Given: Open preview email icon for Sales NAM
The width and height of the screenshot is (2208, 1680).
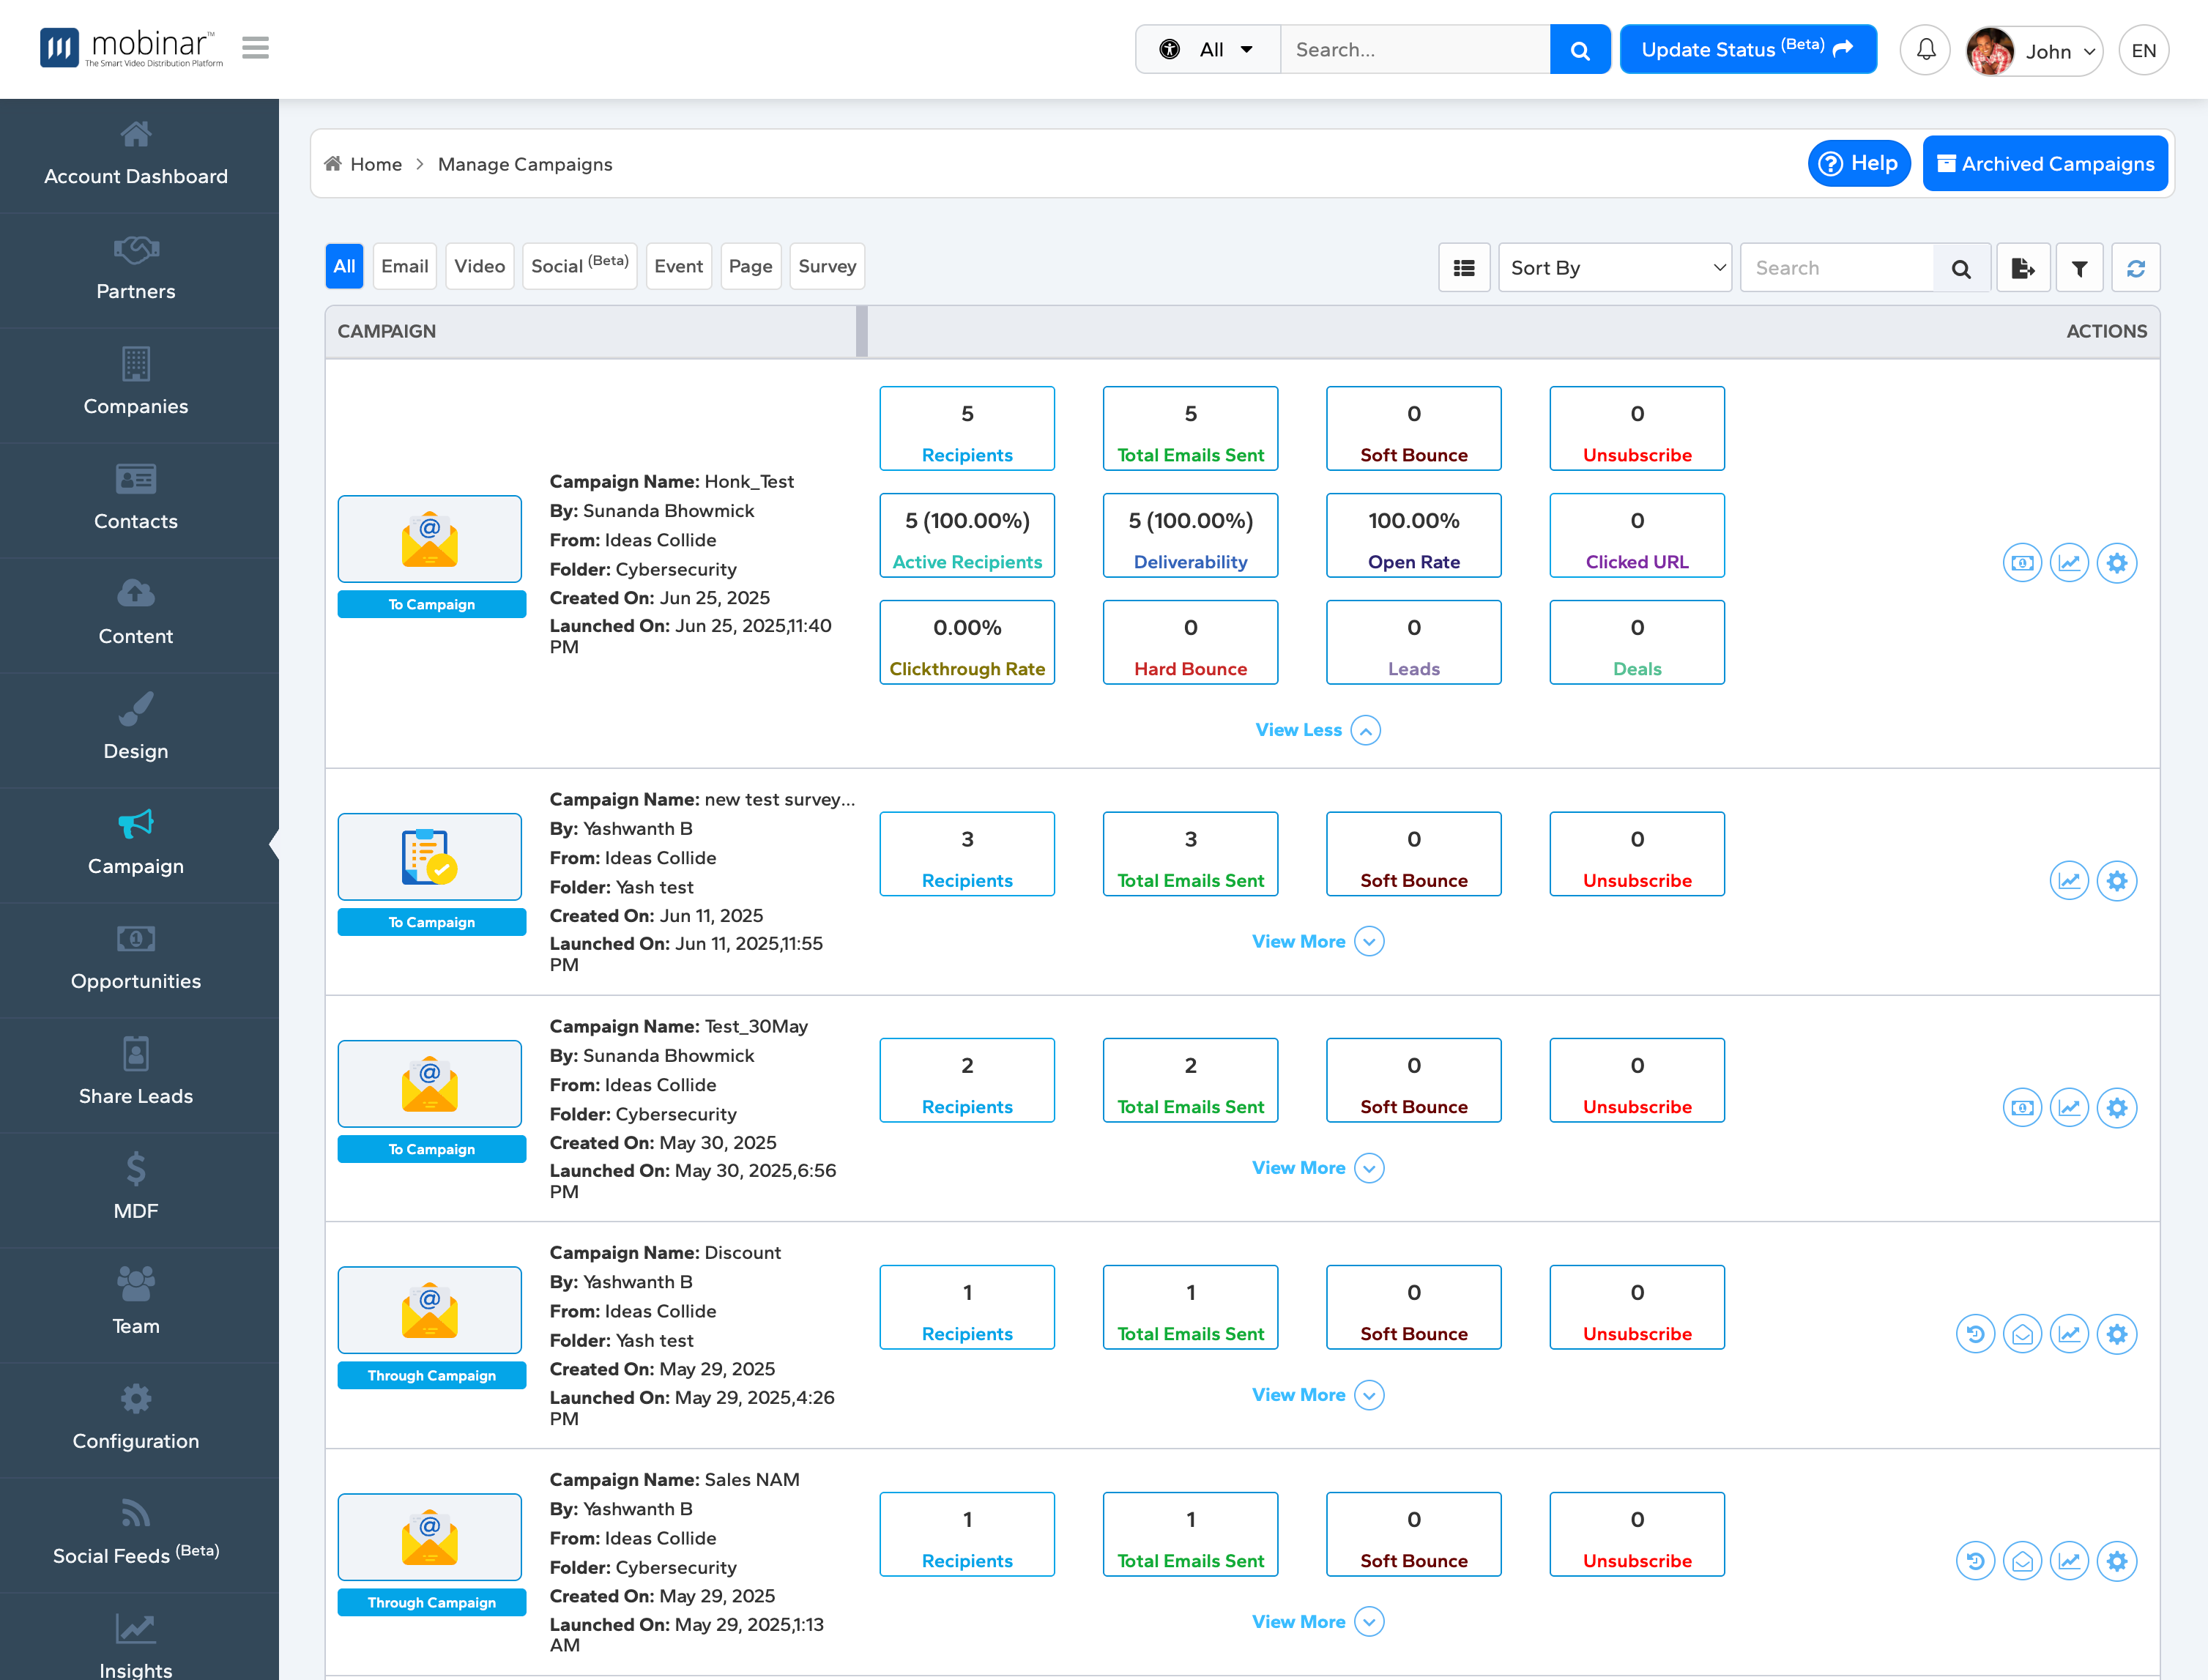Looking at the screenshot, I should [2022, 1561].
